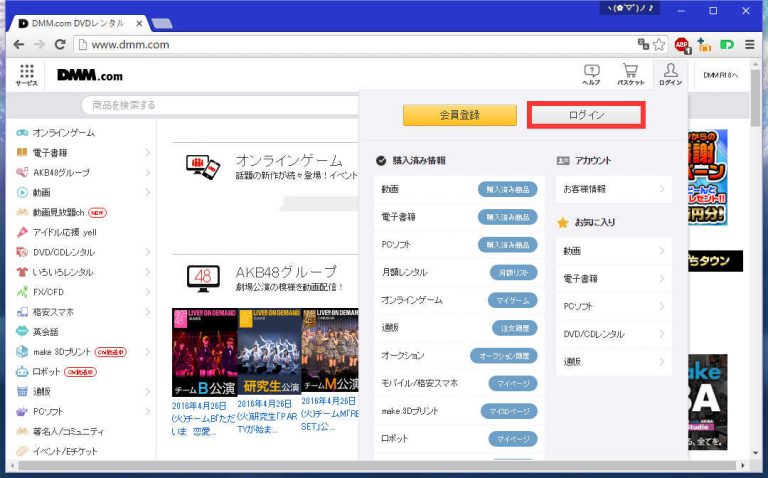Screen dimensions: 768x478
Task: Click the 通販 basket sidebar icon
Action: 22,391
